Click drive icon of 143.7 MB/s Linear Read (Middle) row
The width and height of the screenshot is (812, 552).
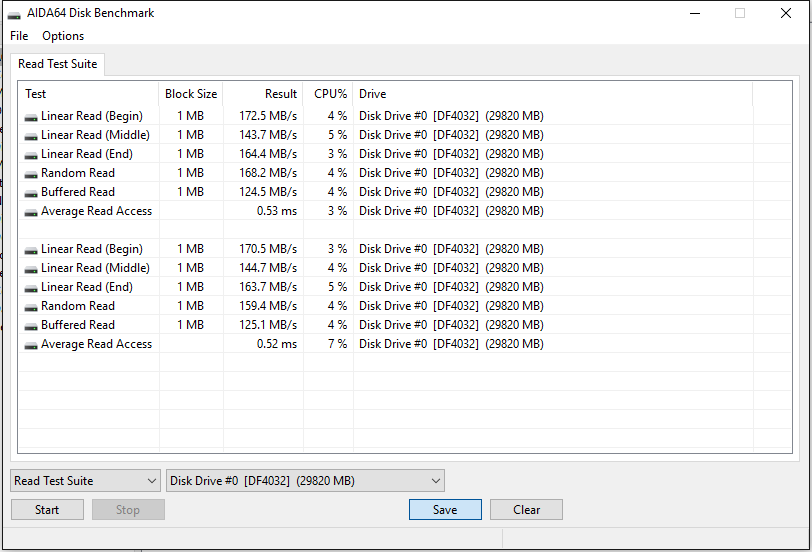(x=31, y=135)
